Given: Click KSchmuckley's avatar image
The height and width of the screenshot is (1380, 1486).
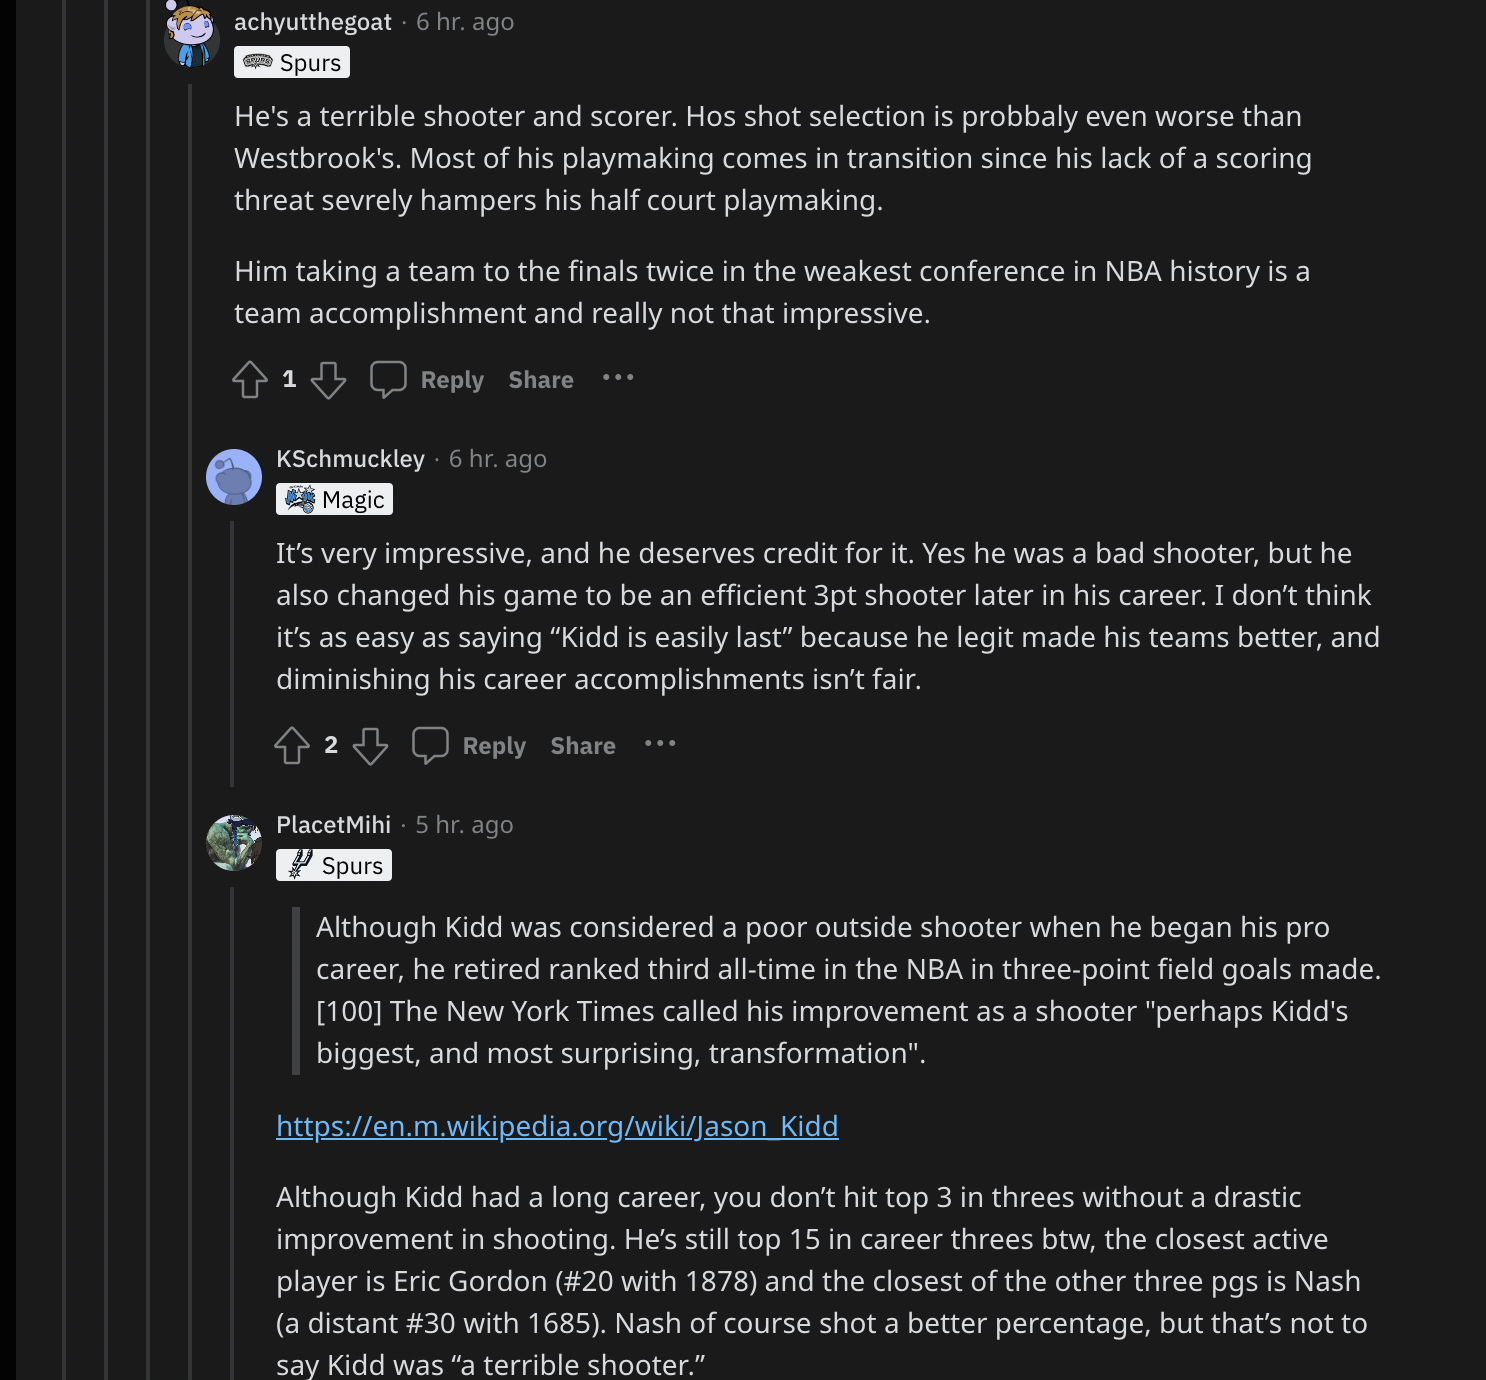Looking at the screenshot, I should click(234, 477).
